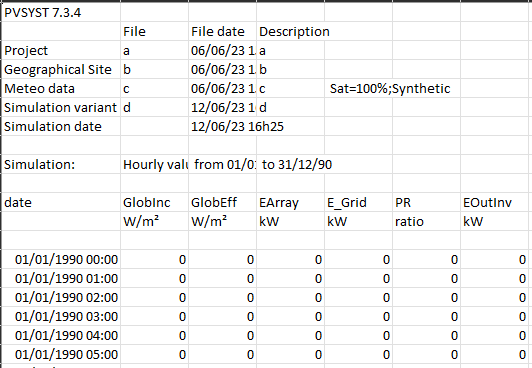Select the Project file cell 'a'
Screen dimensions: 532x368
(x=154, y=51)
